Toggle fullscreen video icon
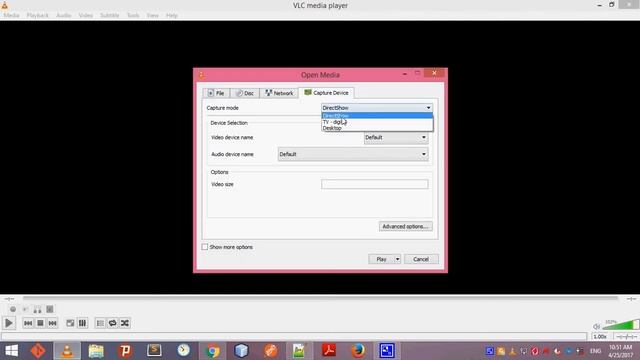640x360 pixels. coord(70,323)
